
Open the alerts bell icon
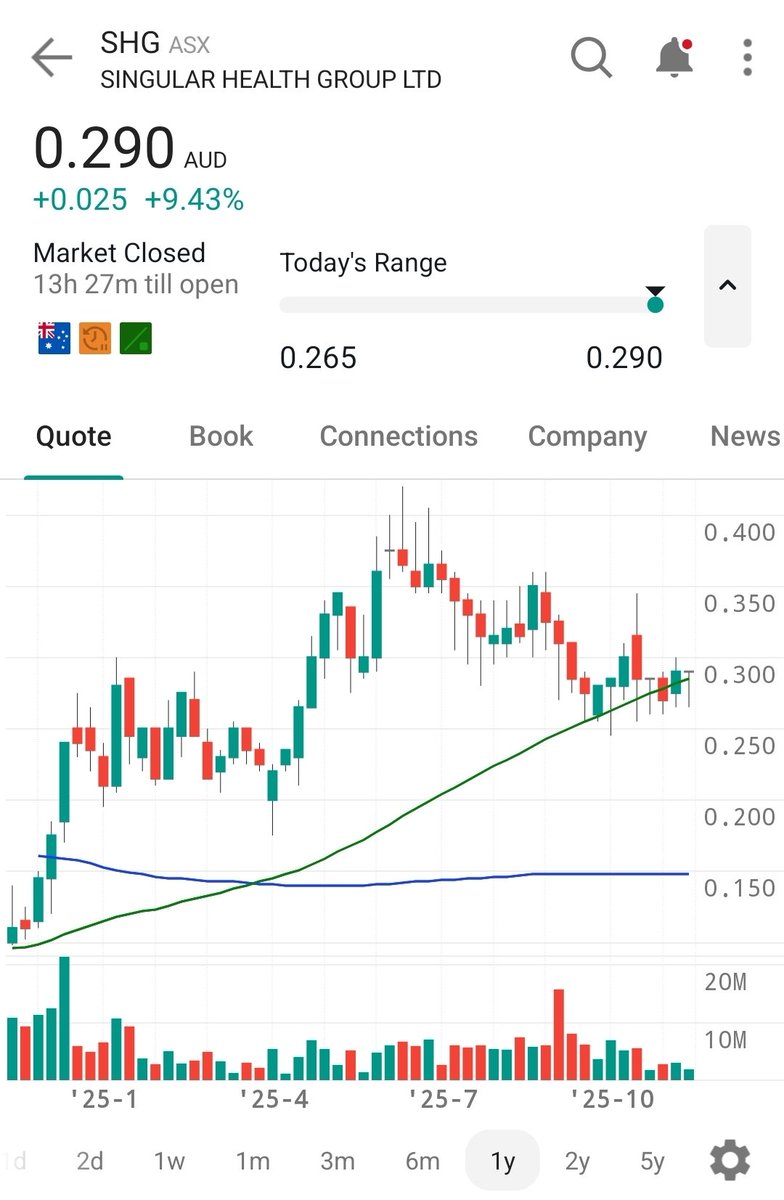point(675,58)
